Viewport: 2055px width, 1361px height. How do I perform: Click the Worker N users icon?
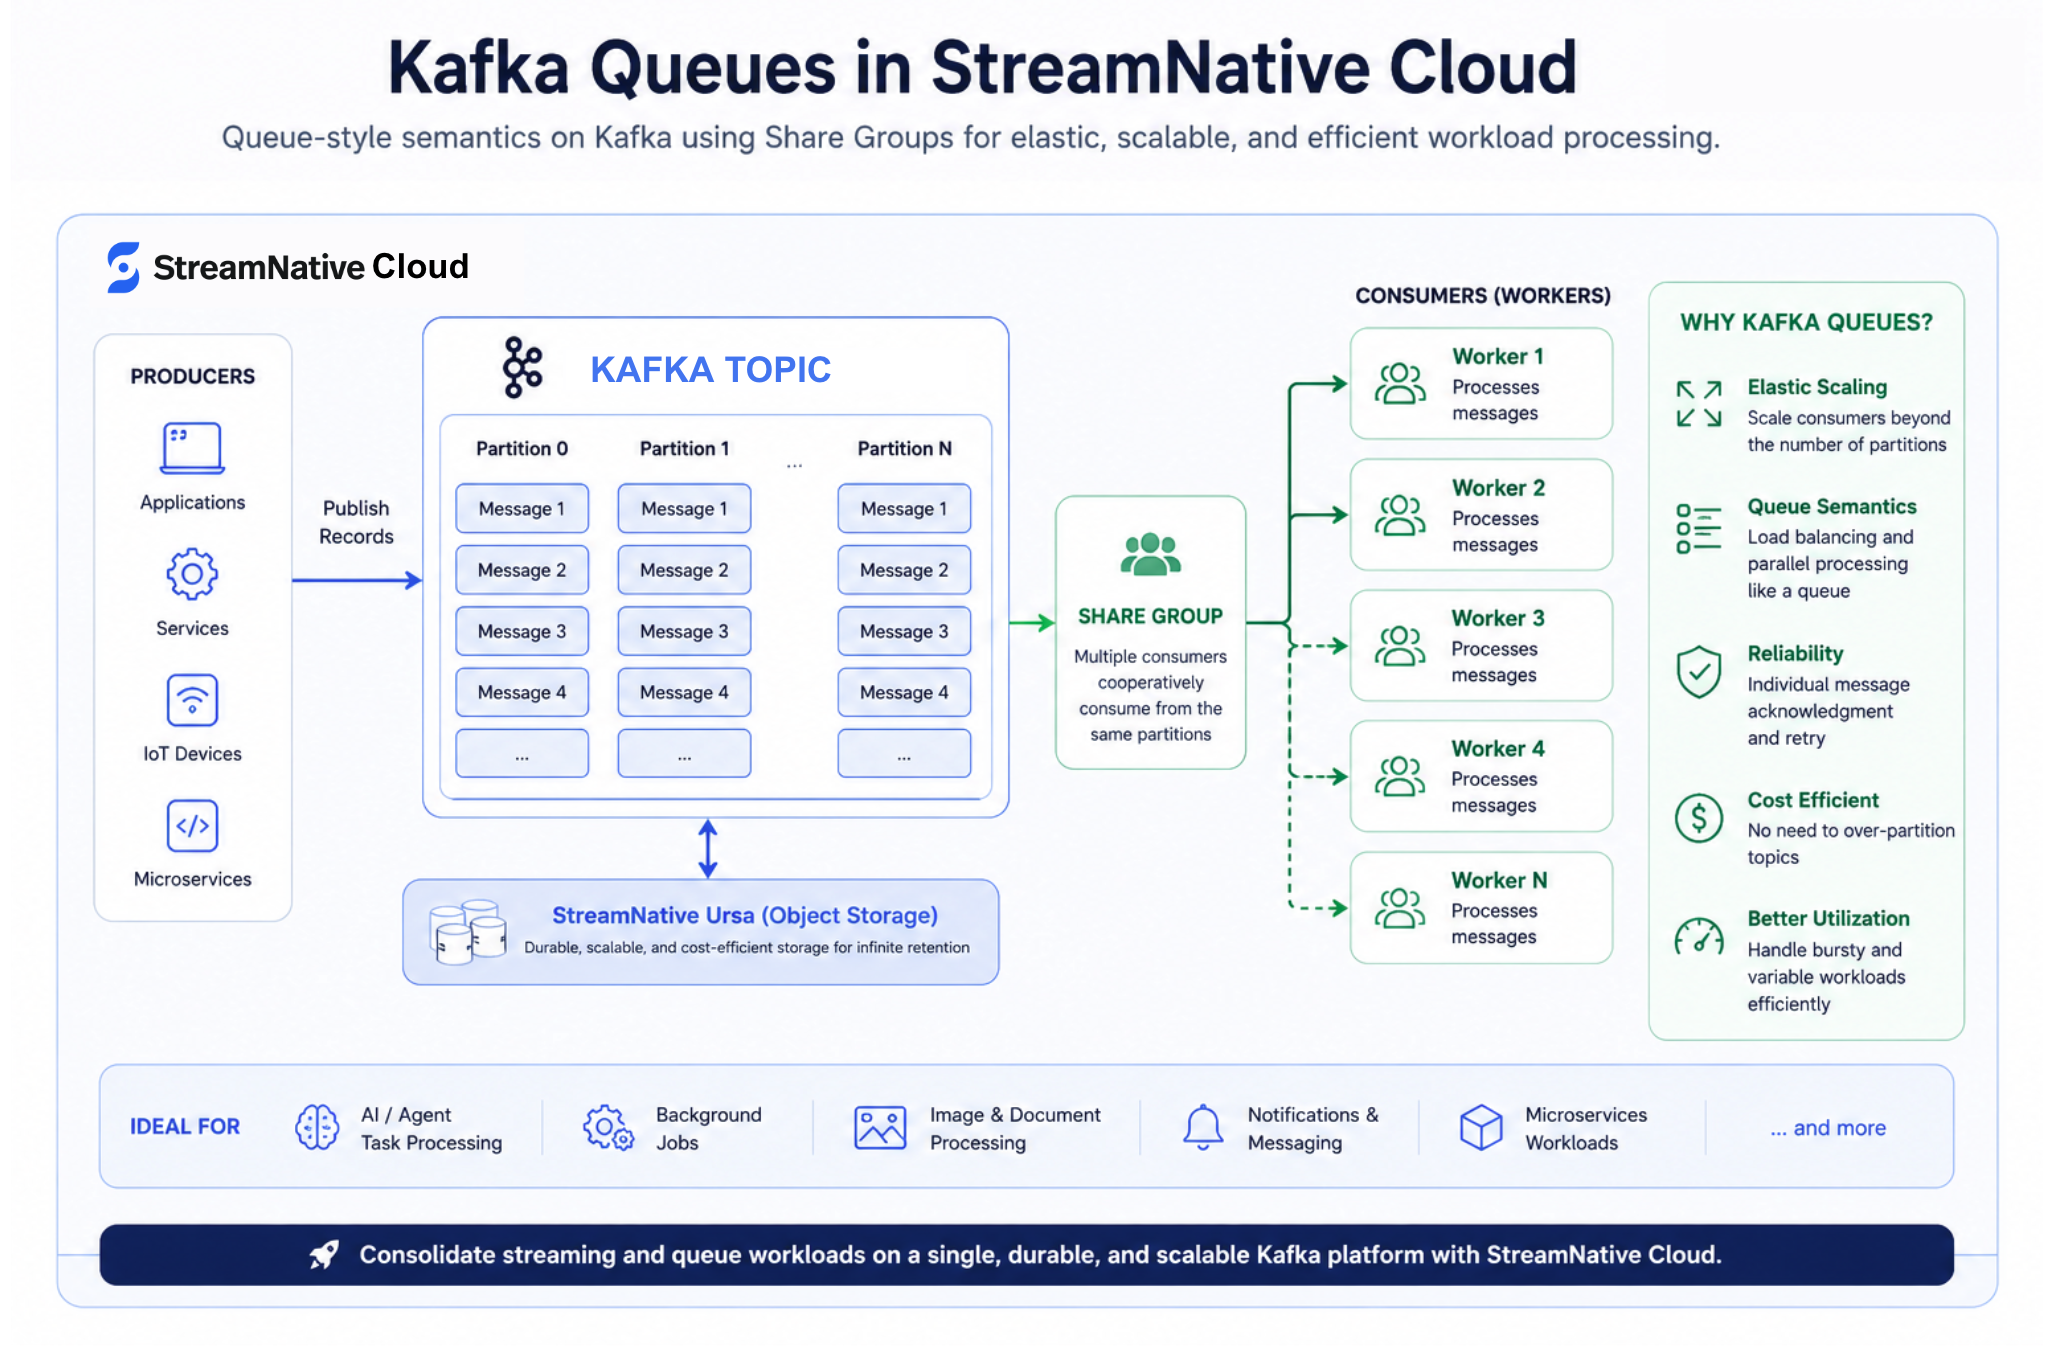[x=1400, y=908]
